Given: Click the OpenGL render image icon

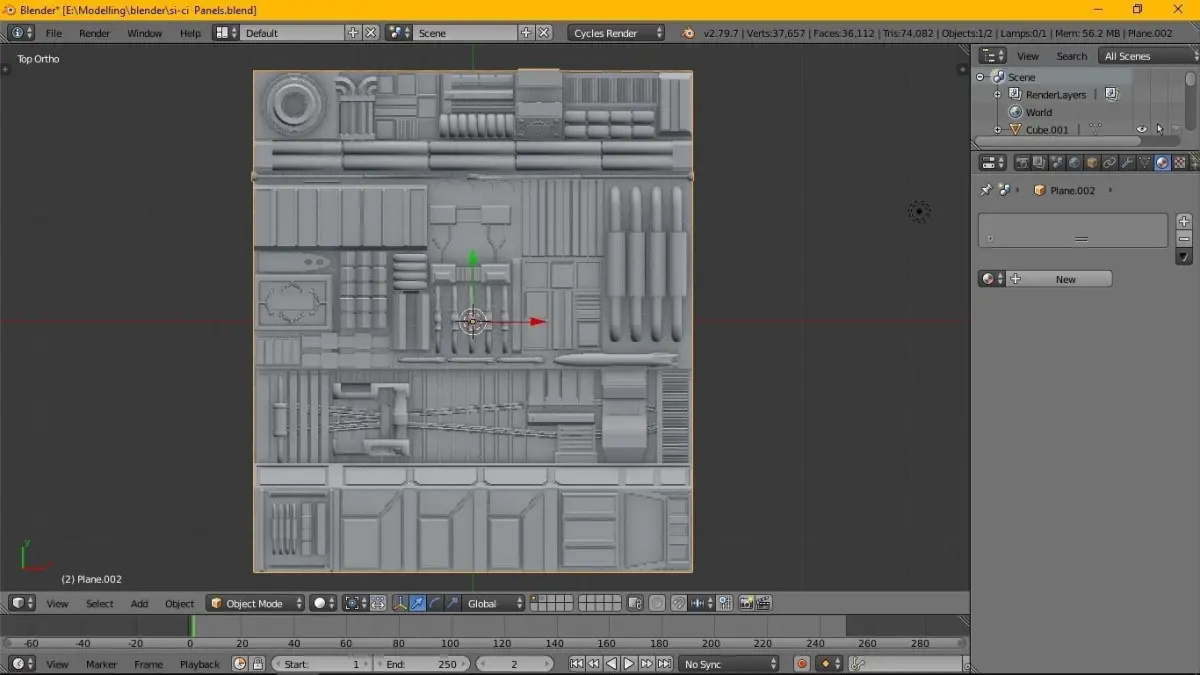Looking at the screenshot, I should (x=746, y=603).
